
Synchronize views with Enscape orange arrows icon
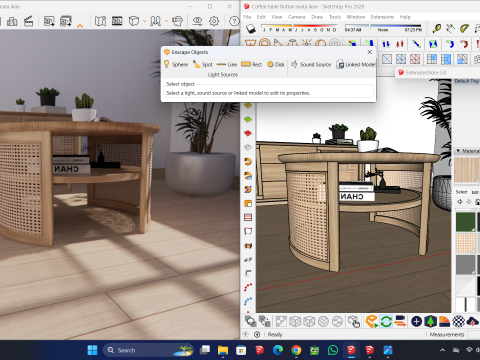(400, 322)
